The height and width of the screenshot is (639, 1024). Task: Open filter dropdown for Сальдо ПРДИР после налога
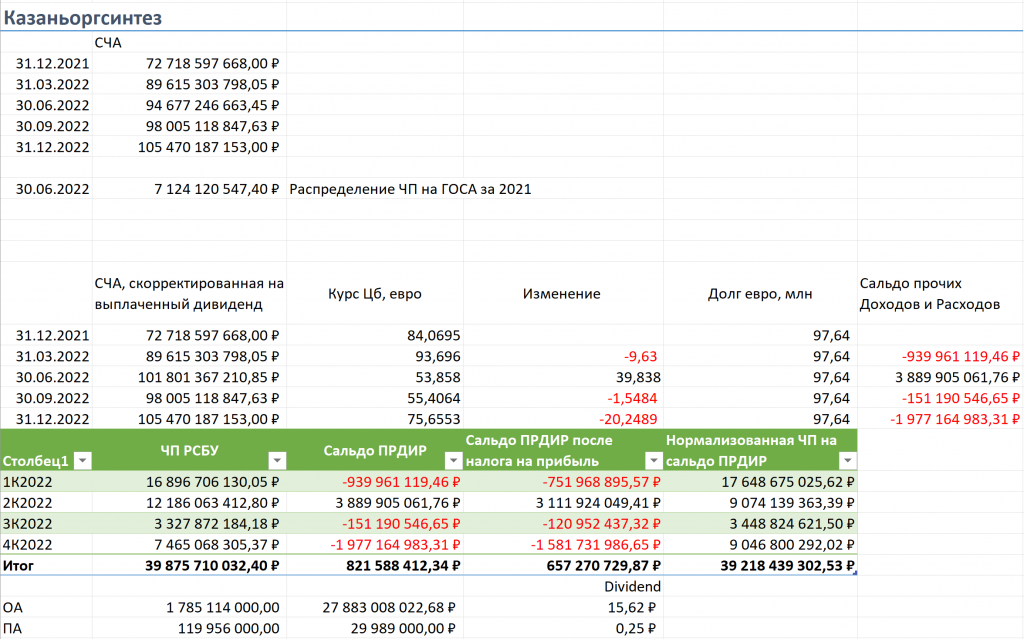[654, 461]
